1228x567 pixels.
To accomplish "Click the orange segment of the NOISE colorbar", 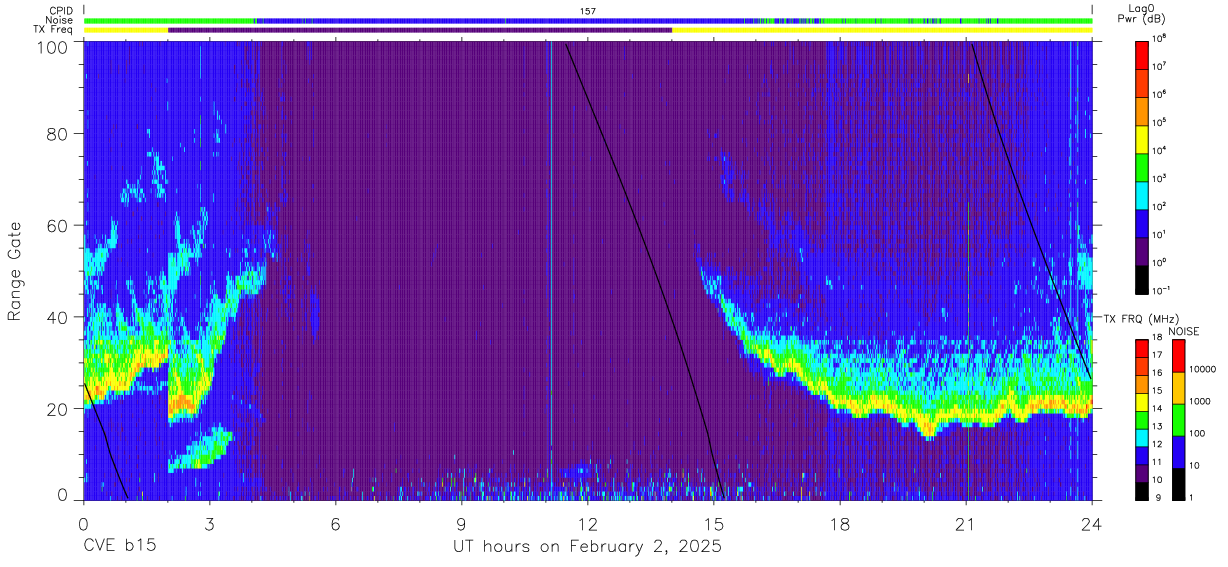I will [x=1179, y=387].
